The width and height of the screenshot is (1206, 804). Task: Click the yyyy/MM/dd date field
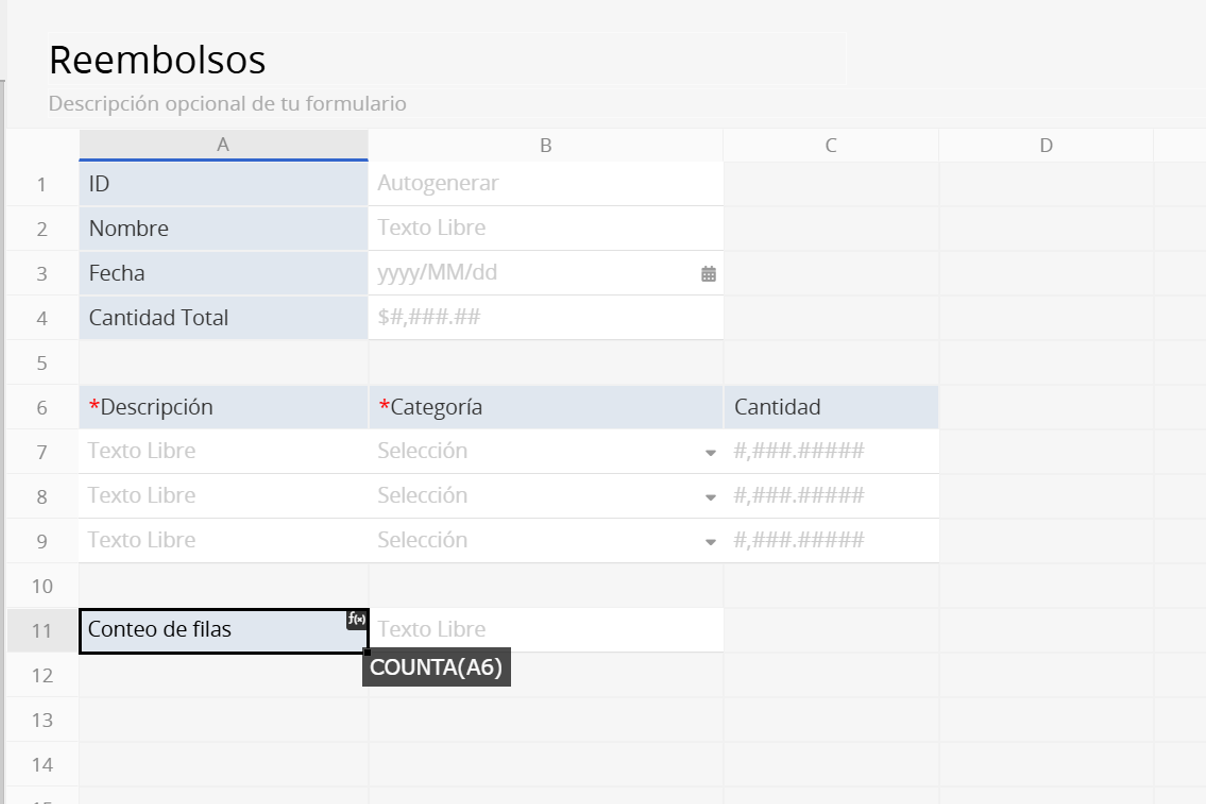pyautogui.click(x=530, y=273)
